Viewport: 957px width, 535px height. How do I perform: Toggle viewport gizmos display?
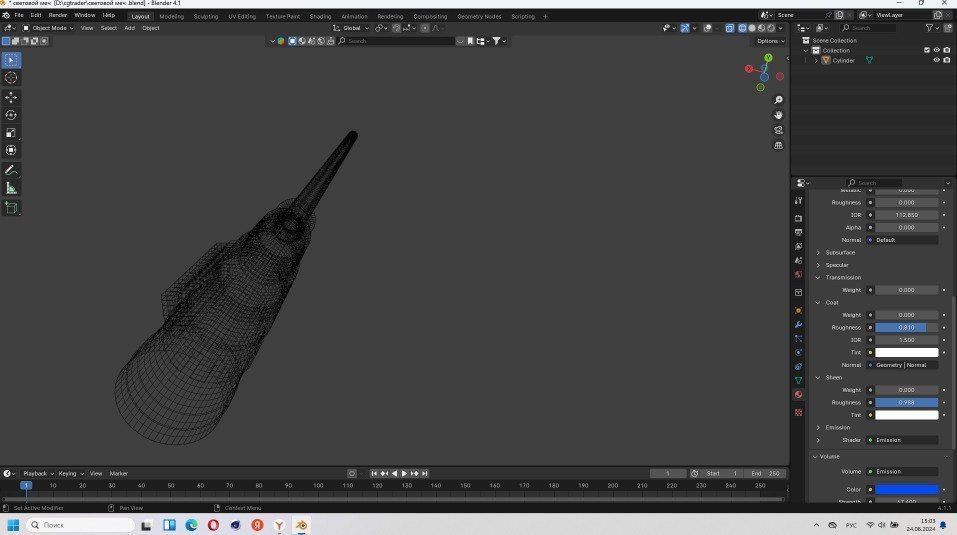(685, 28)
